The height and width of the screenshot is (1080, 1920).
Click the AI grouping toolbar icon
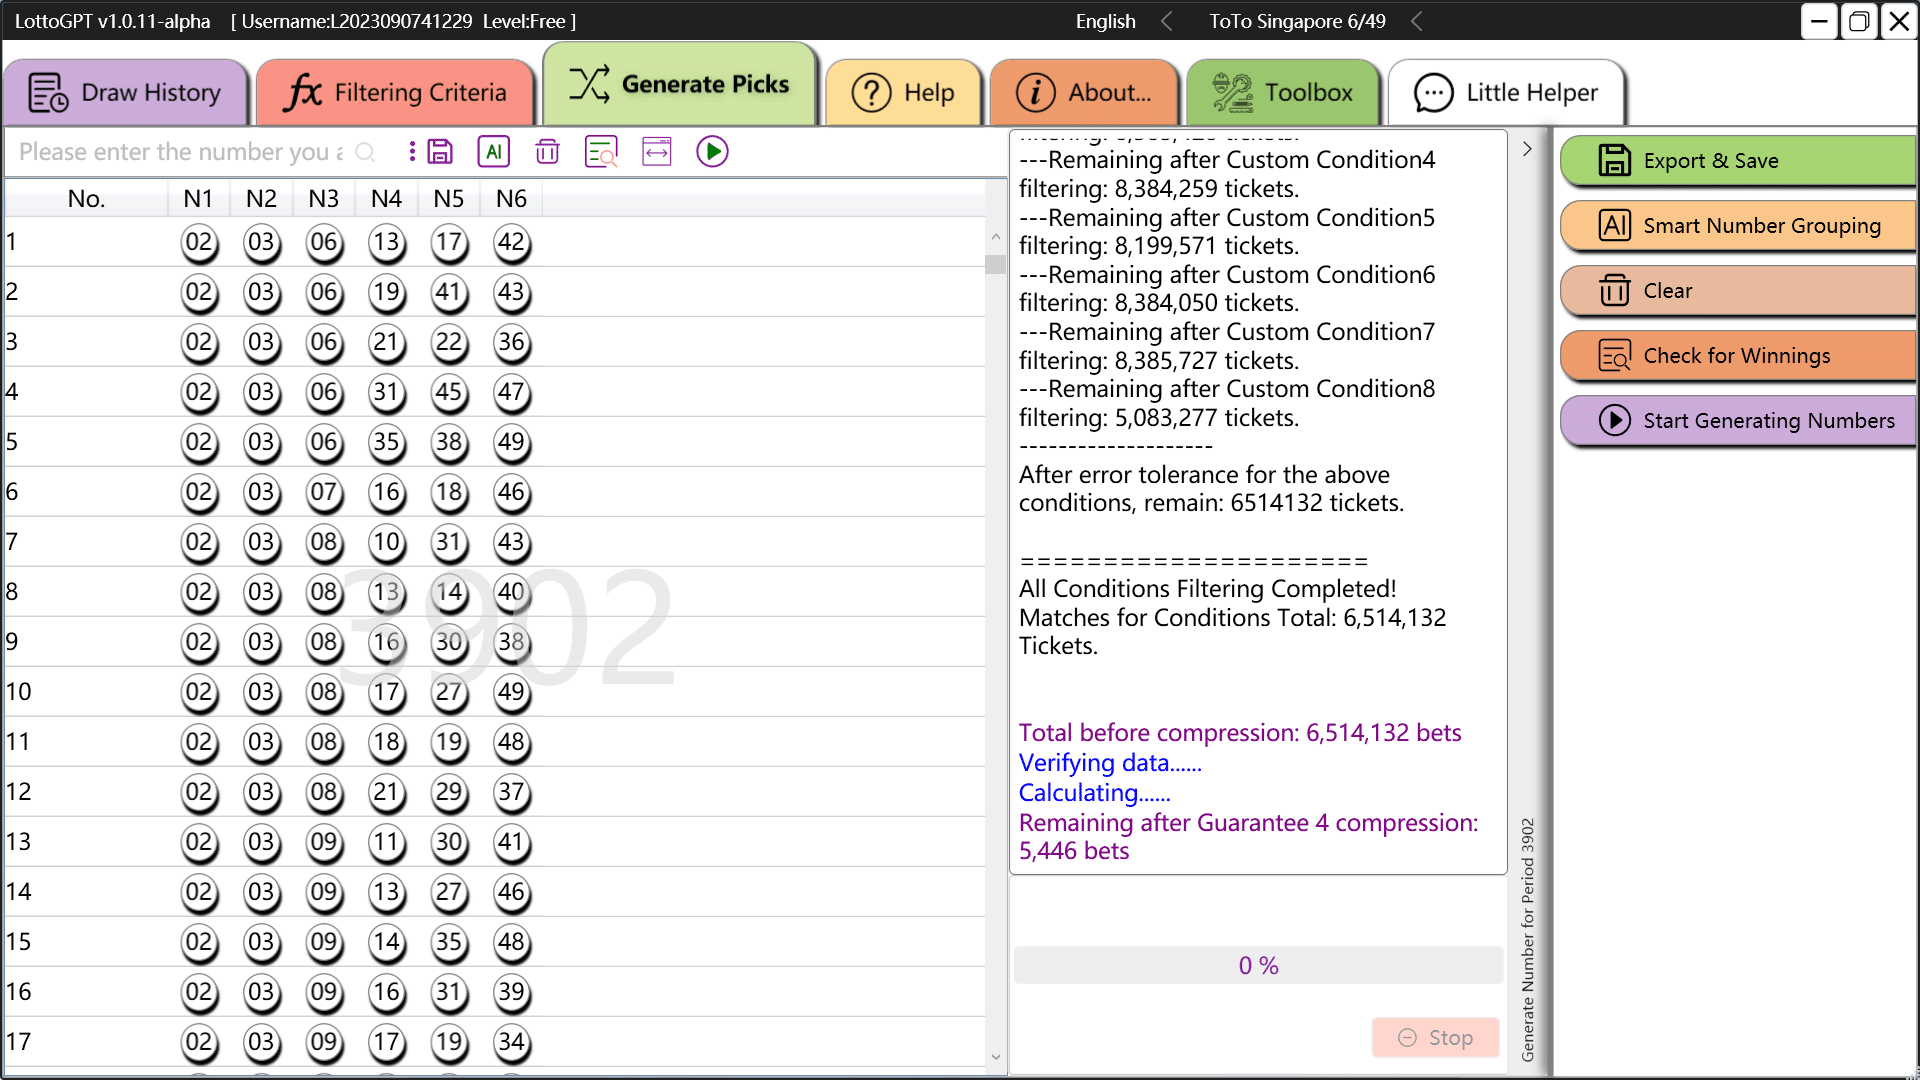point(494,152)
